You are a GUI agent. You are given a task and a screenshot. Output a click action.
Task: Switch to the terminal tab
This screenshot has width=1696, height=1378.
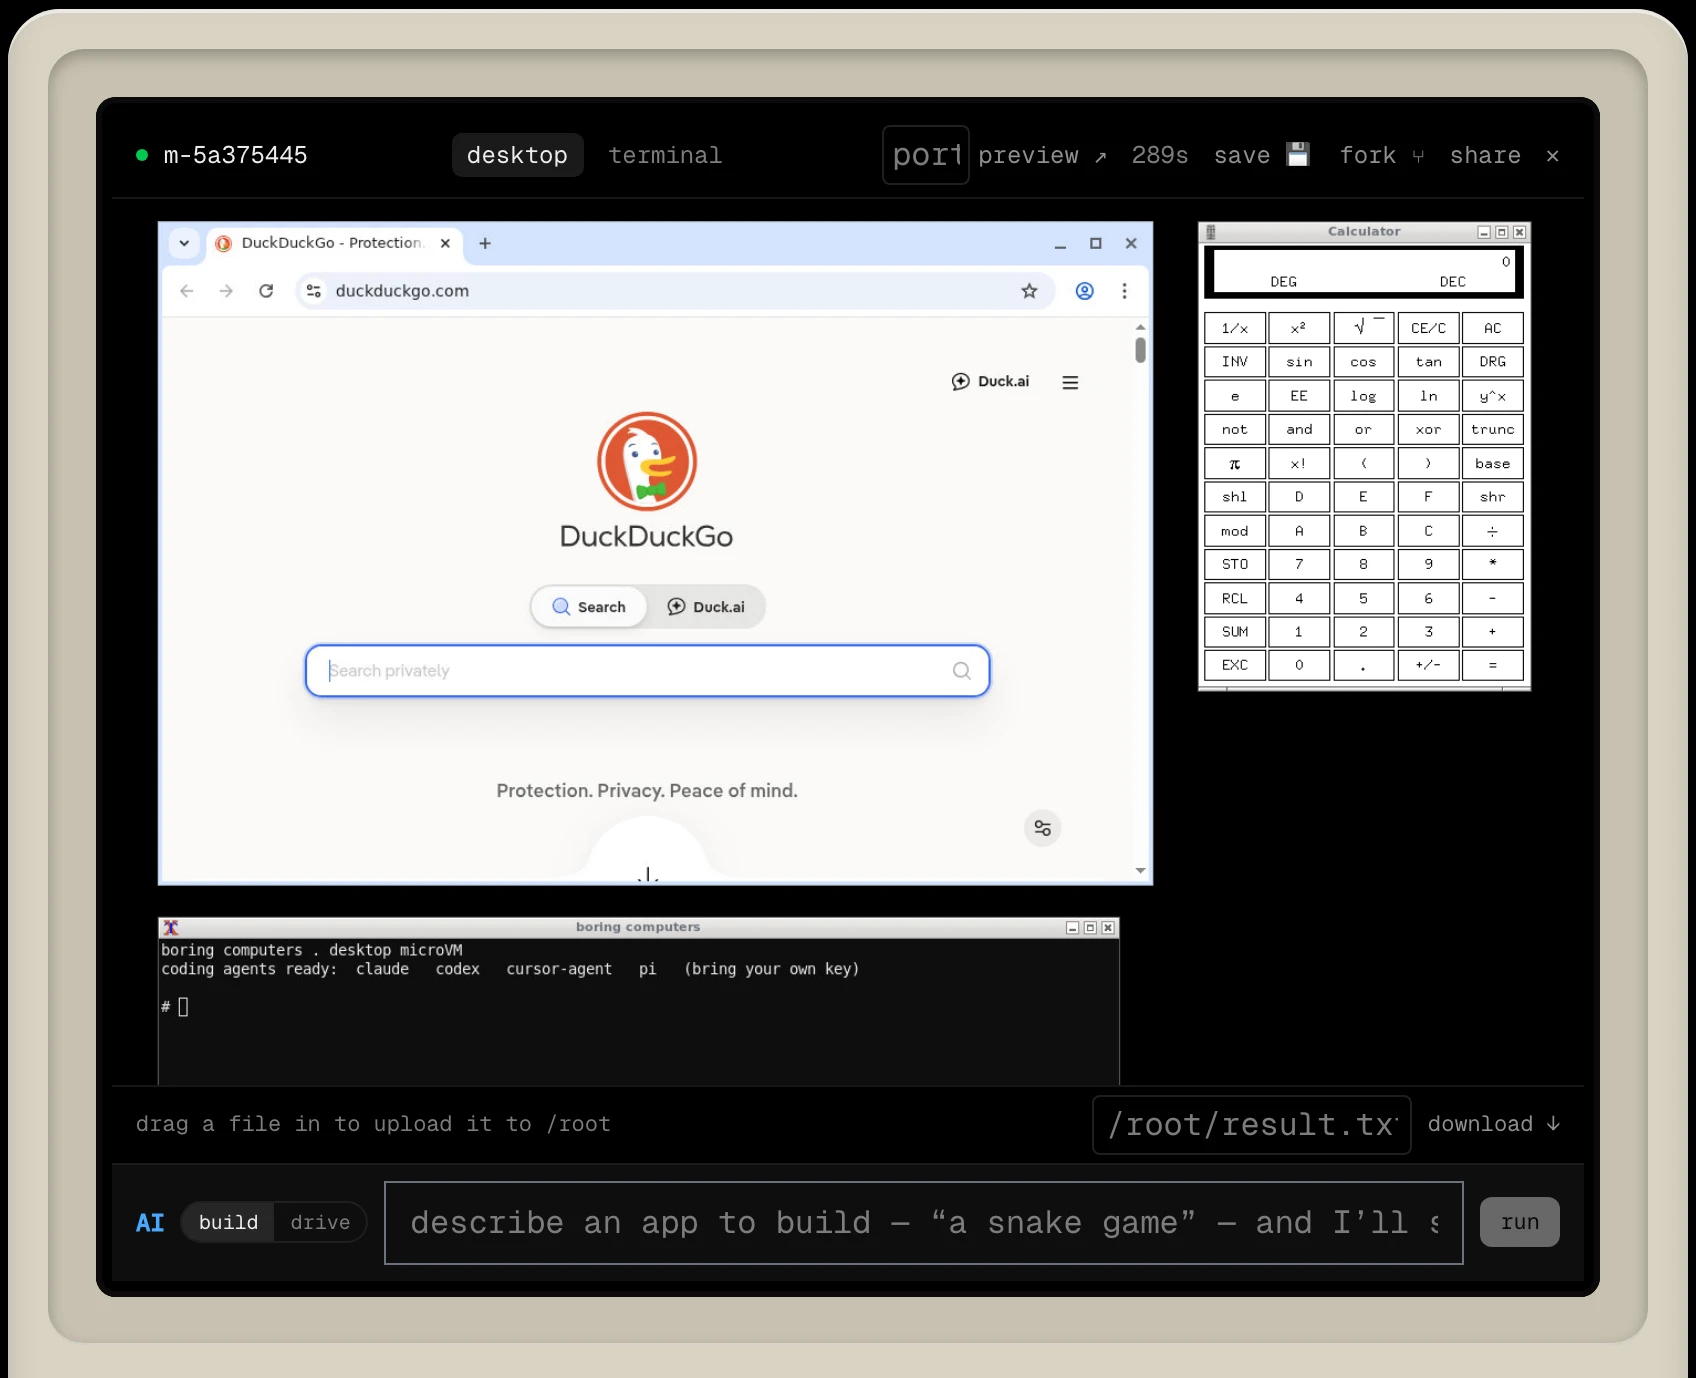point(665,155)
